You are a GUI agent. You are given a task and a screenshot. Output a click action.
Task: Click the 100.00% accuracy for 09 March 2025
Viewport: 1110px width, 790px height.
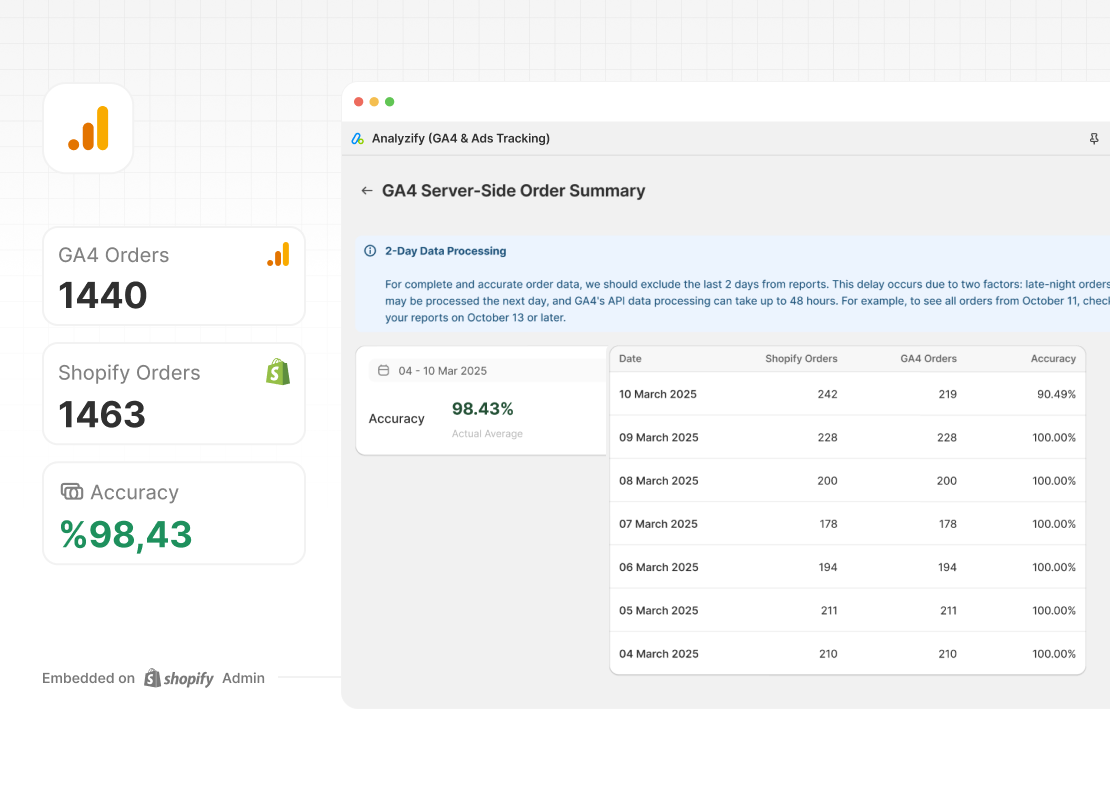click(x=1054, y=437)
